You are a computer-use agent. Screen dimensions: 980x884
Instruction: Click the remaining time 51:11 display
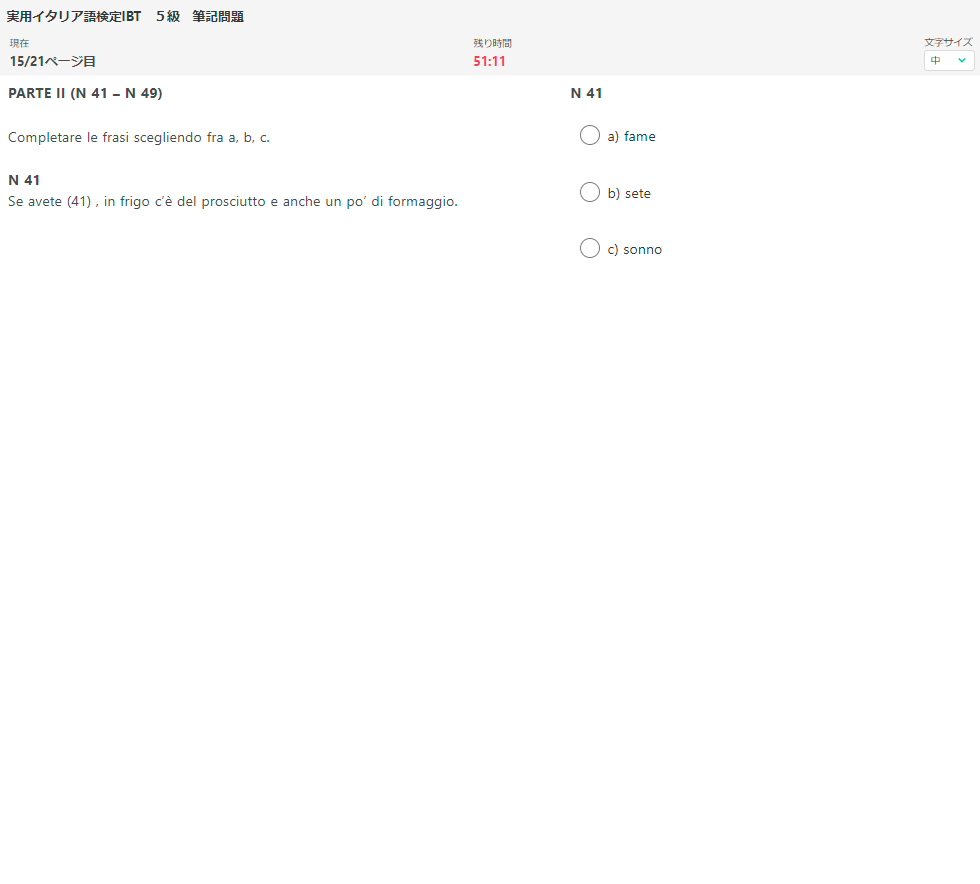coord(489,61)
